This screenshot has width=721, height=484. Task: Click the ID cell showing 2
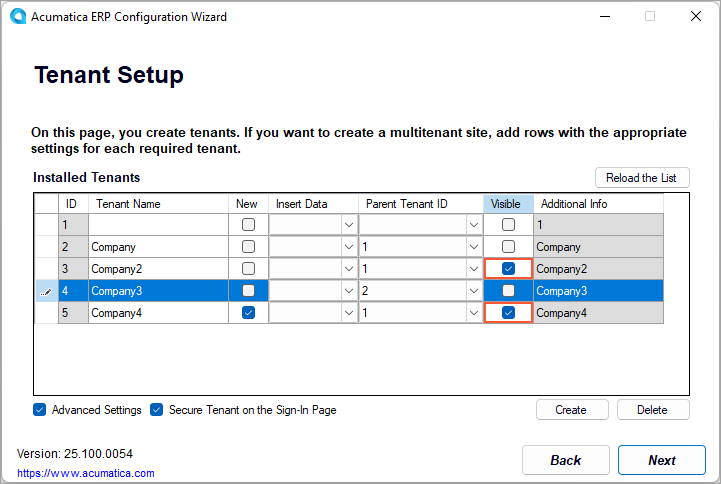coord(73,247)
